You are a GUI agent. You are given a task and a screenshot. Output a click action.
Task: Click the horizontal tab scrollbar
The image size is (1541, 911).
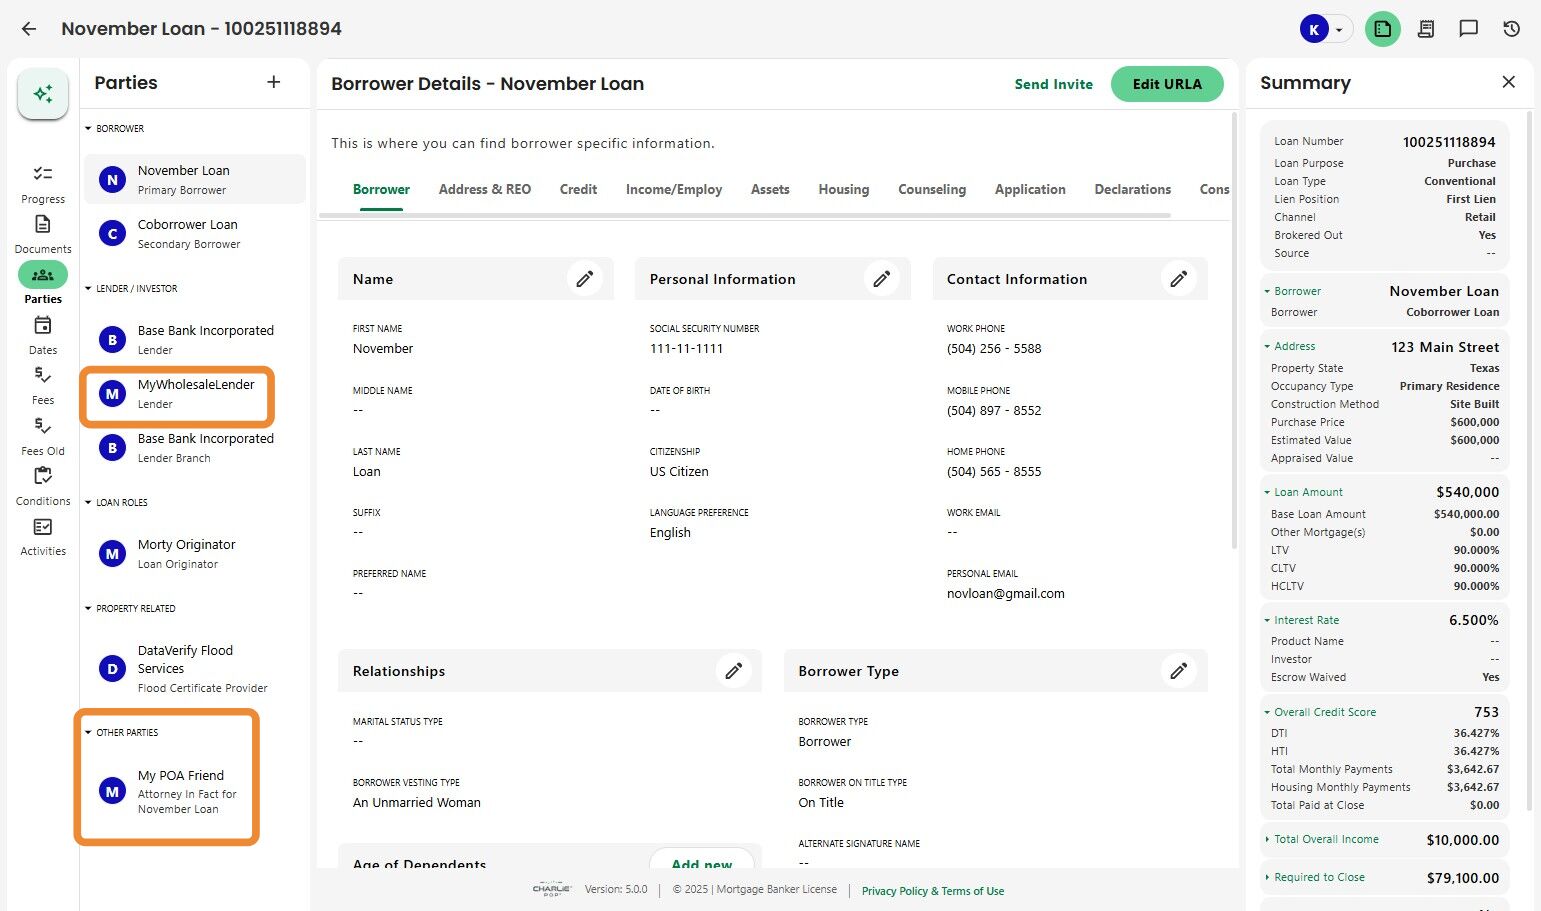744,215
